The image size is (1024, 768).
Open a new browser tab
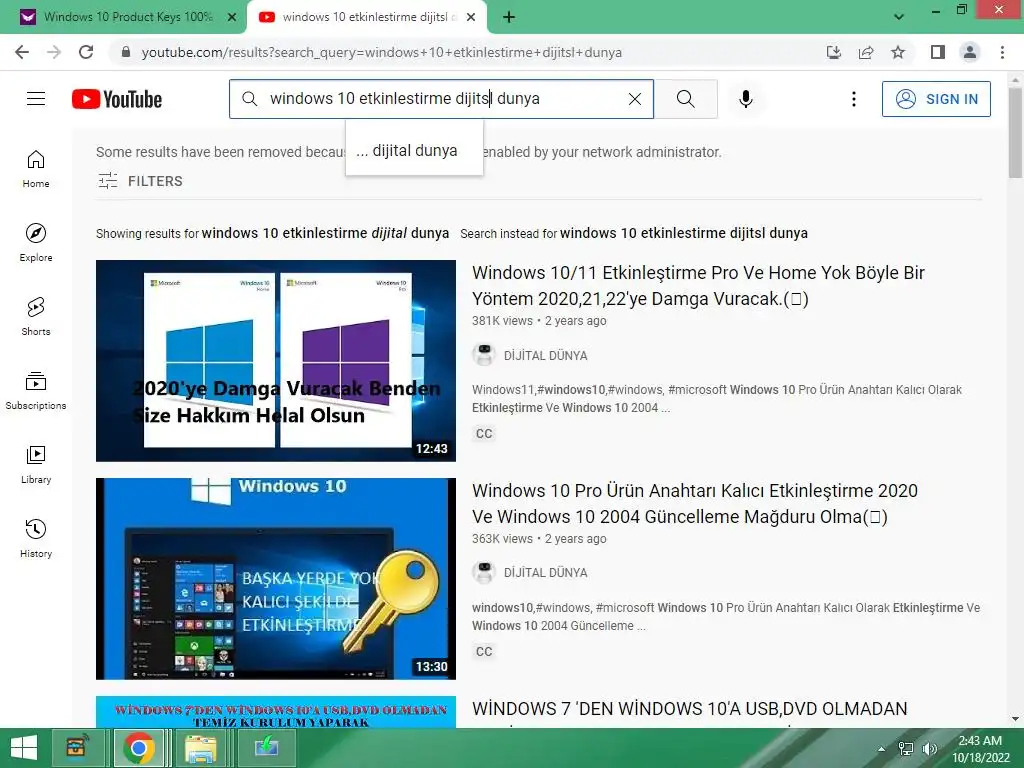click(x=509, y=17)
